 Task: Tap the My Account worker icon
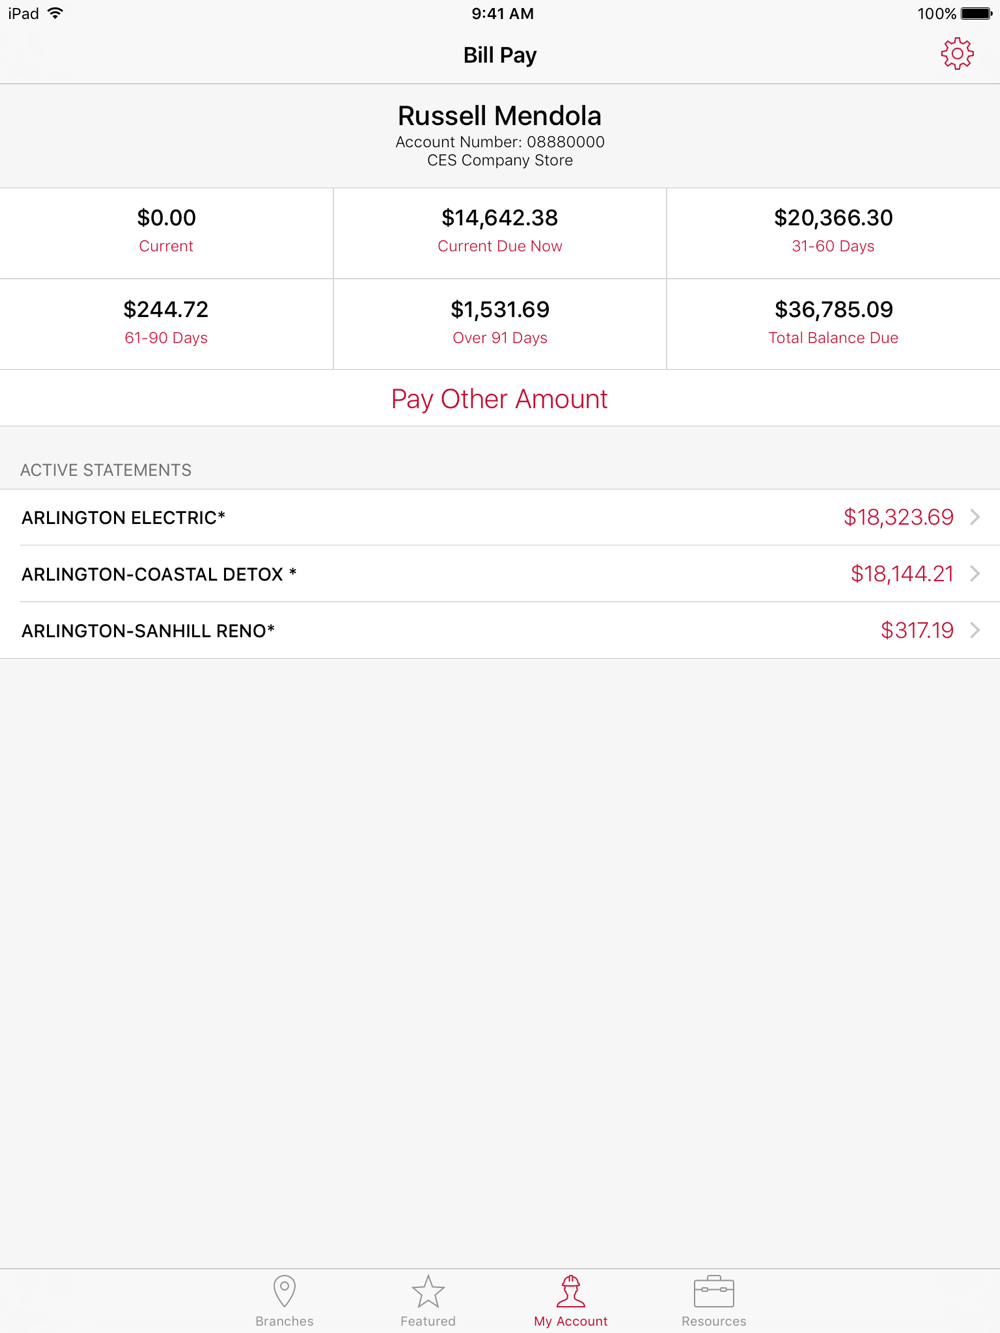click(x=570, y=1291)
